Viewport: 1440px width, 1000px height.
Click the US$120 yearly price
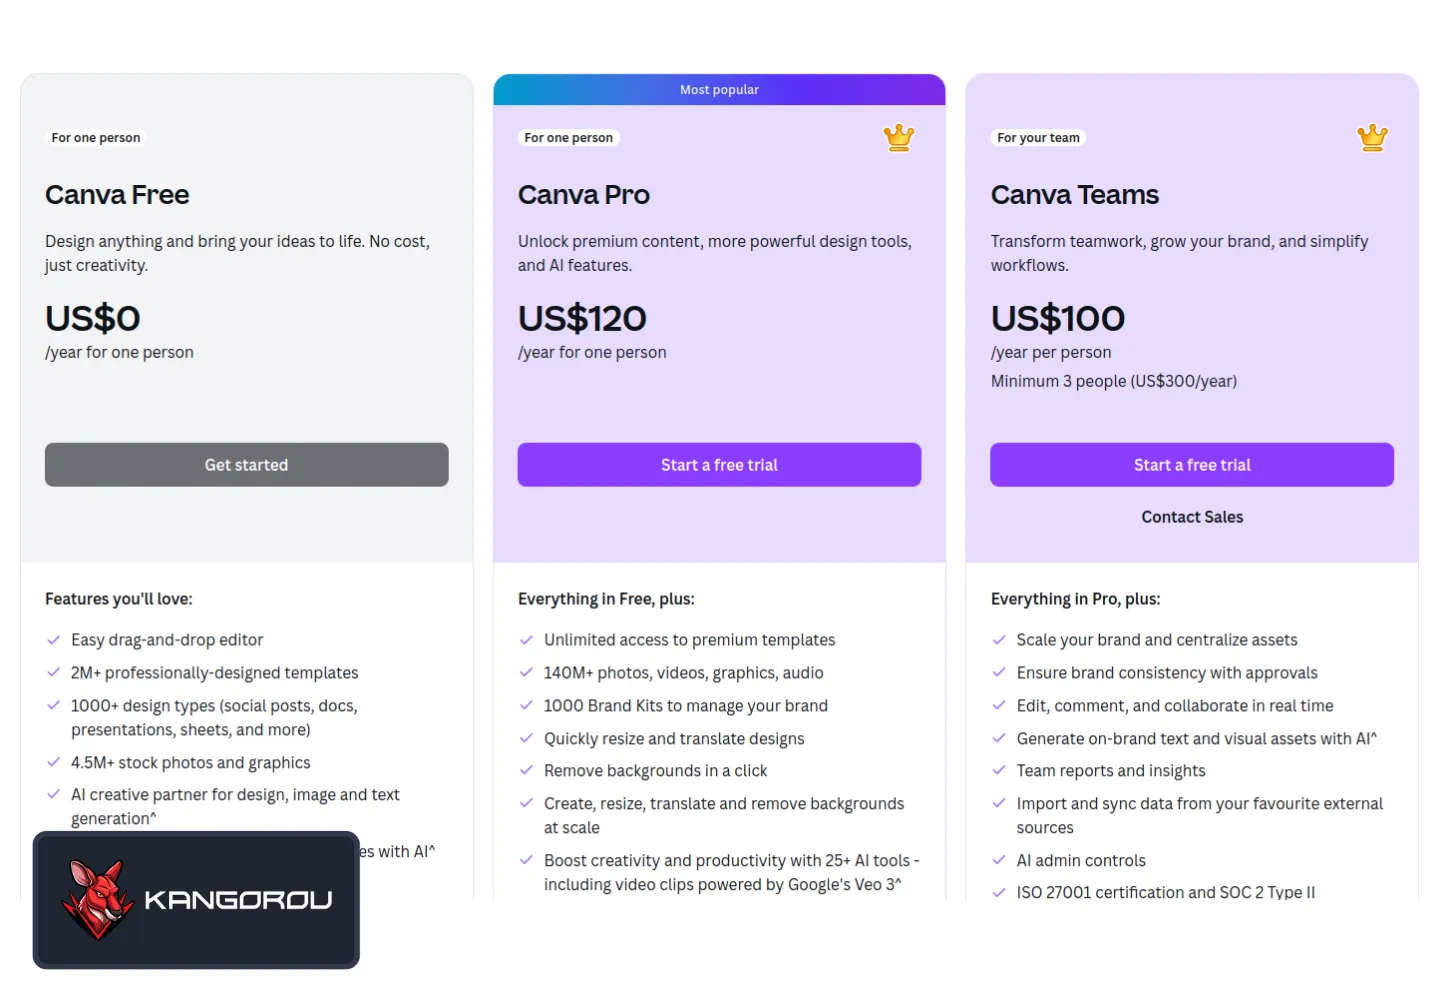(x=582, y=319)
